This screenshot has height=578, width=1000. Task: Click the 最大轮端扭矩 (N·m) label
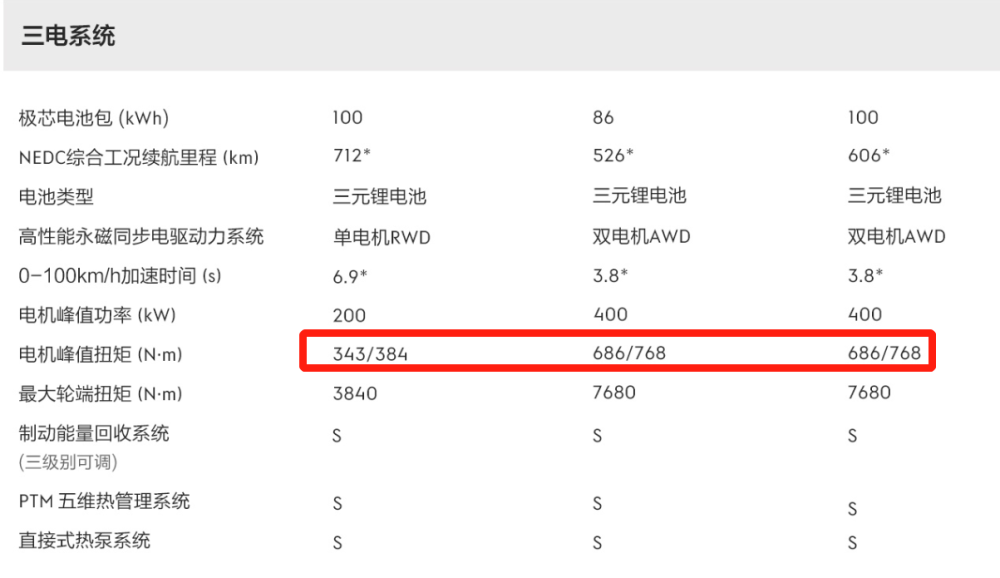(x=101, y=394)
